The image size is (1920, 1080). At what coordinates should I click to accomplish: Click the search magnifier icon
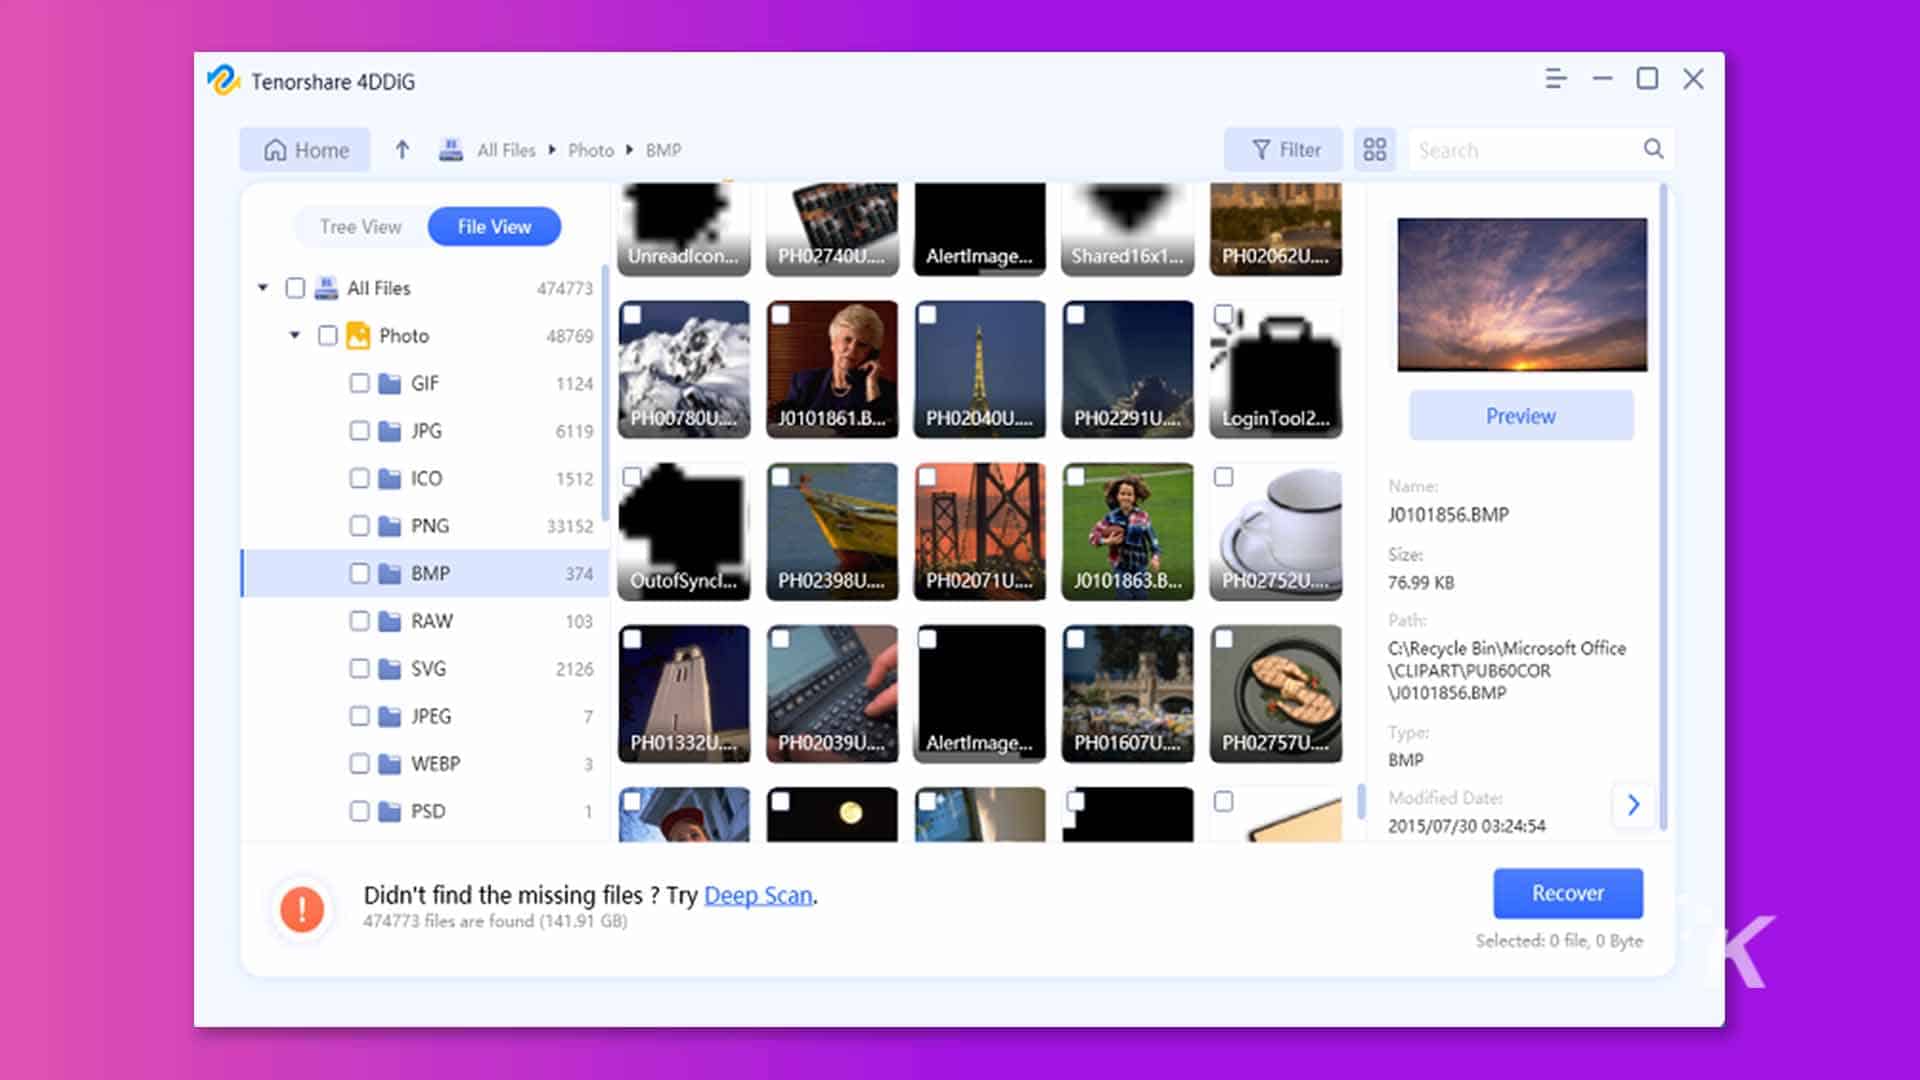click(1653, 149)
